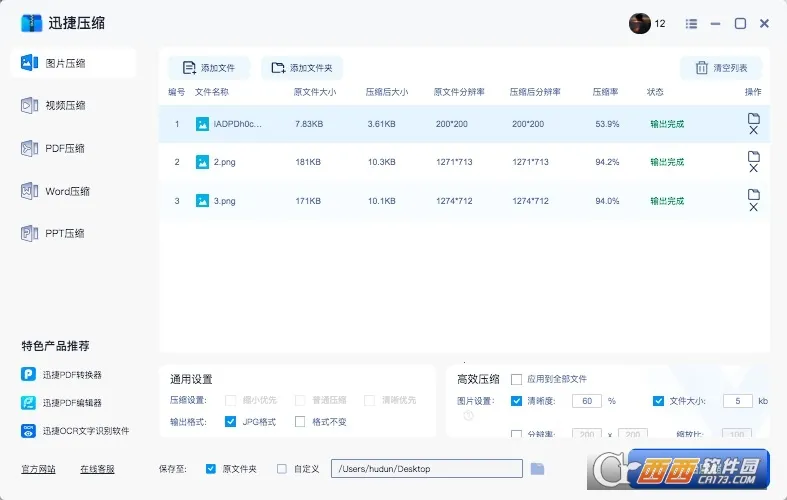Check the 自定义 save location option

tap(282, 469)
